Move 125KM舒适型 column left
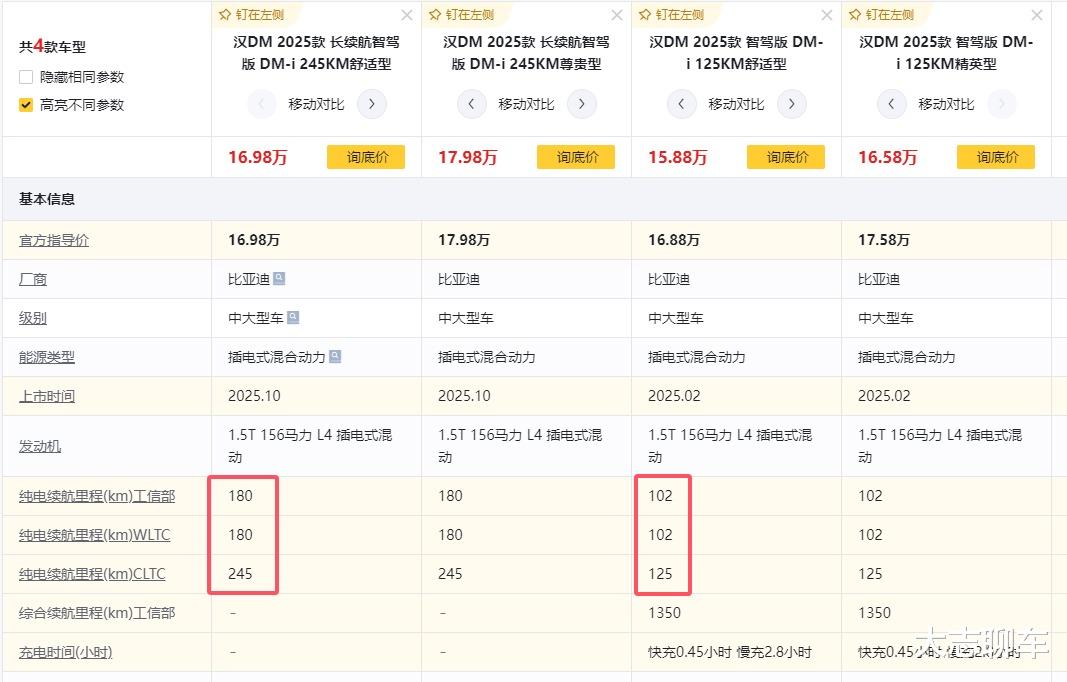This screenshot has width=1067, height=682. point(681,104)
